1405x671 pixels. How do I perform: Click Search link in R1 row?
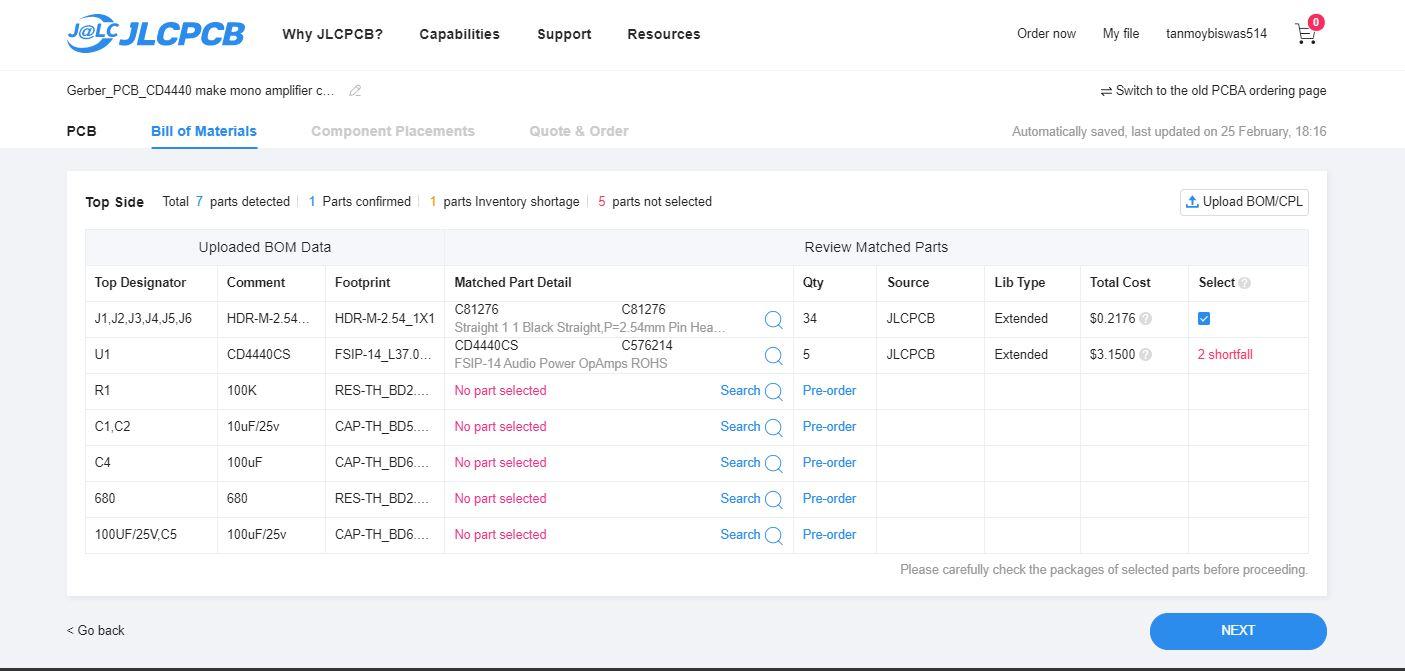(x=740, y=391)
